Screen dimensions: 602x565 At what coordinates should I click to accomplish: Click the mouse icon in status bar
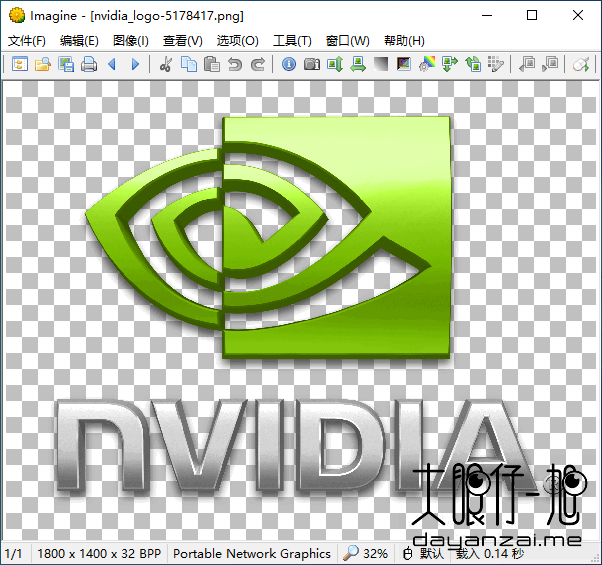408,553
